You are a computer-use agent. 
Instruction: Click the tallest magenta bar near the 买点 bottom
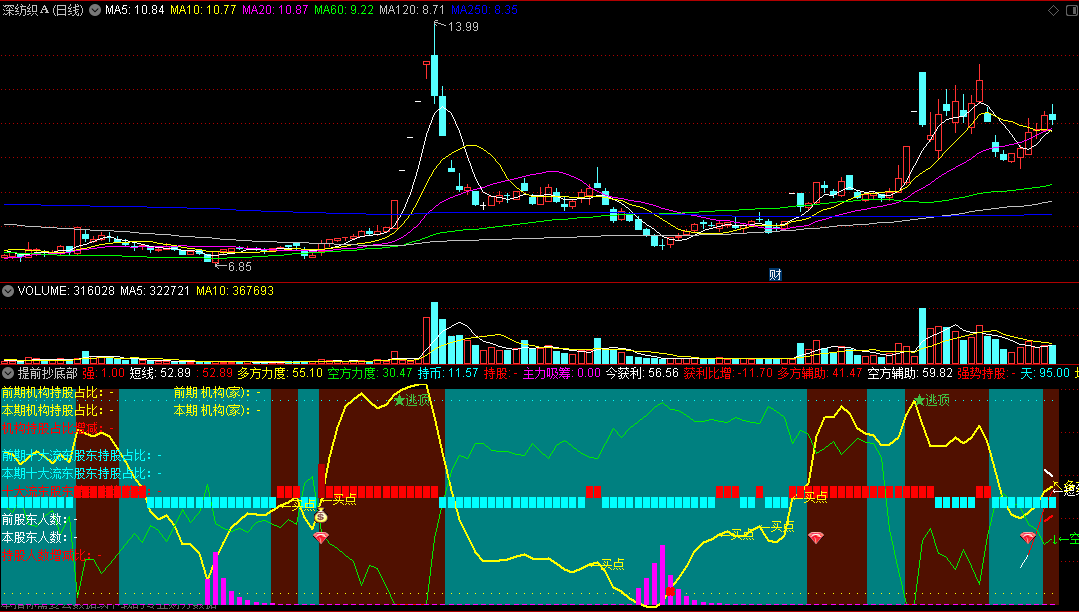(x=663, y=575)
